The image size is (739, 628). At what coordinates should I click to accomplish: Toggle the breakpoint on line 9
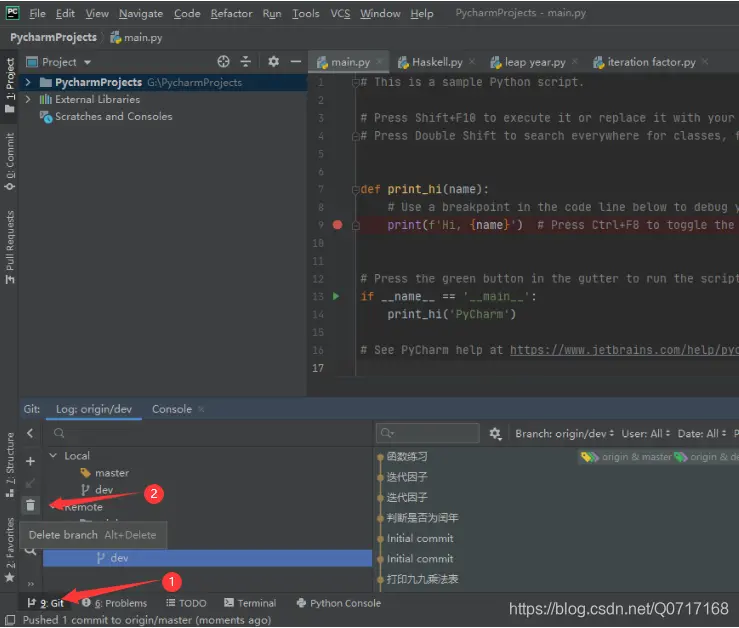pos(337,225)
